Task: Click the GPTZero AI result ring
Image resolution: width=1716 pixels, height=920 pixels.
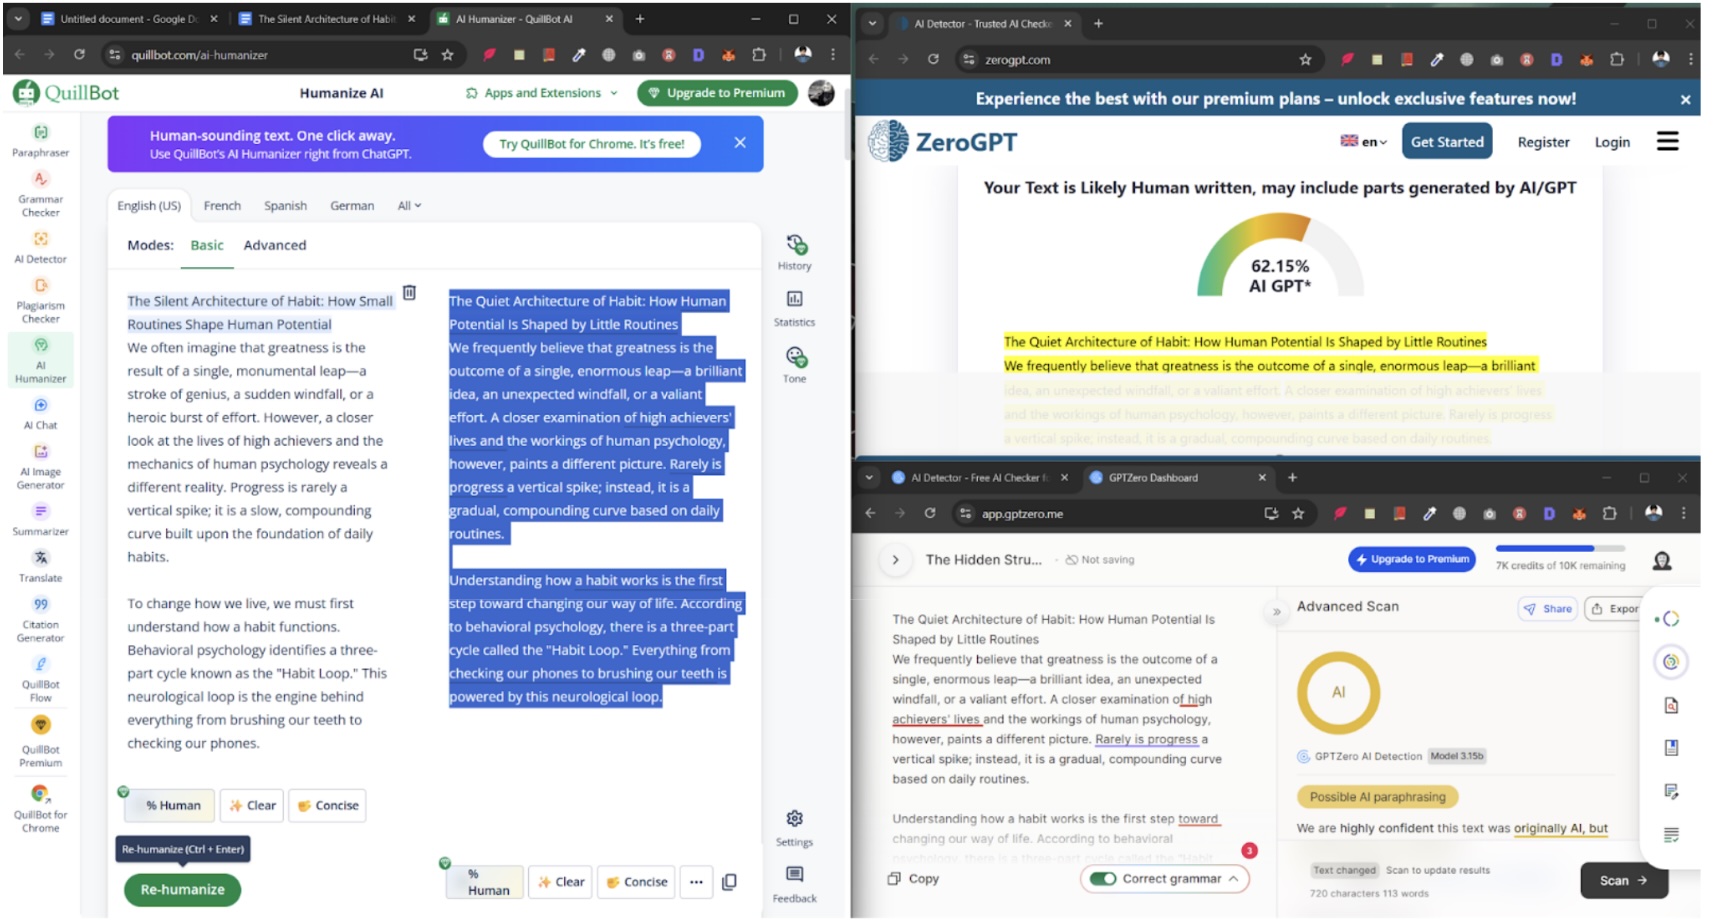Action: tap(1338, 693)
